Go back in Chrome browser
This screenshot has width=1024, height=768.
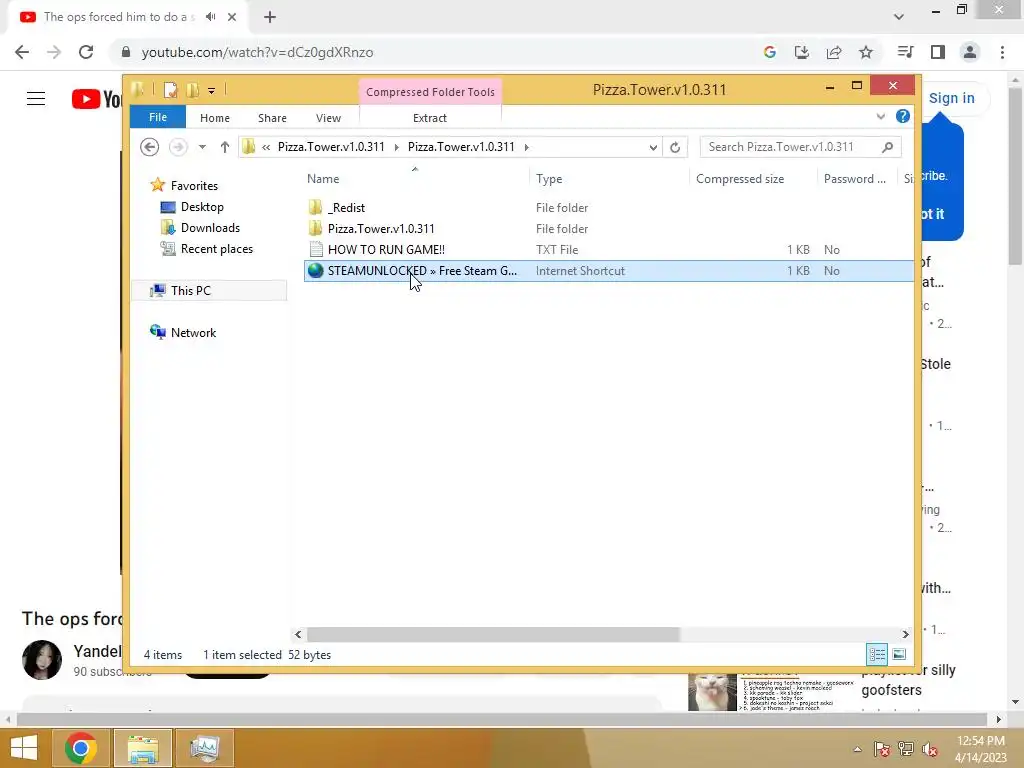22,52
